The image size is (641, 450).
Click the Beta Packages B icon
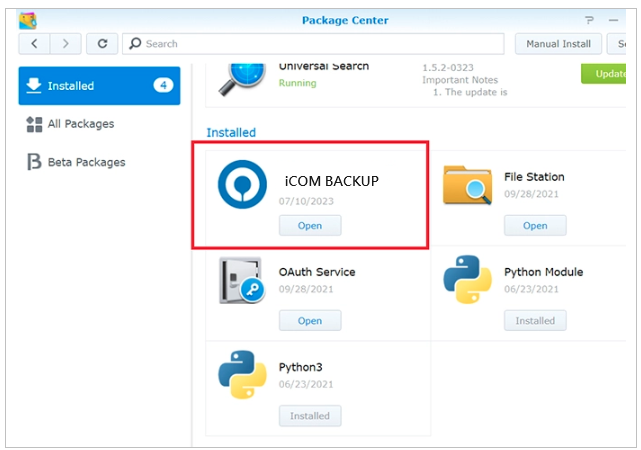(34, 161)
